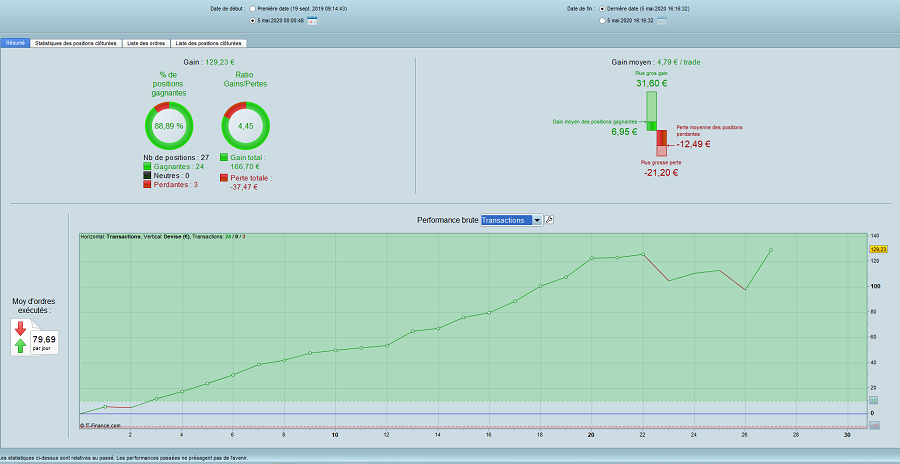
Task: Click the green gain bar in gain/loss chart
Action: coord(651,111)
